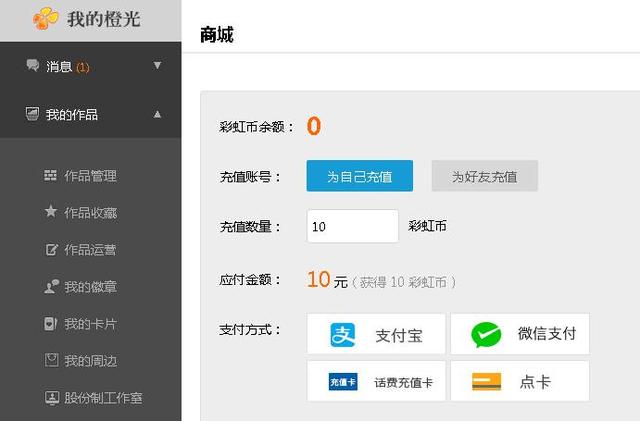Click the 我的橙光 title text
640x421 pixels.
click(104, 19)
